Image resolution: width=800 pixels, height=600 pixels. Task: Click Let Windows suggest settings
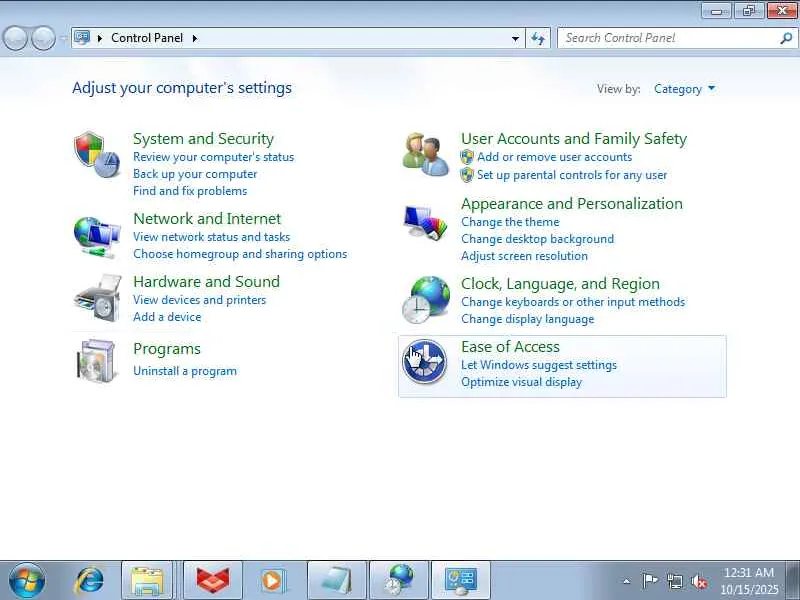(539, 365)
